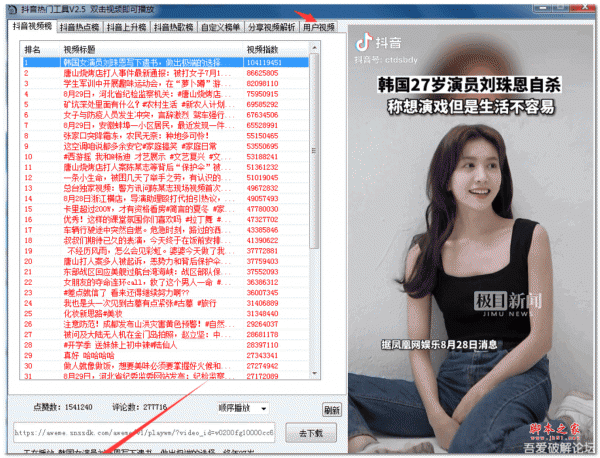Click index value 53550695
Image resolution: width=600 pixels, height=458 pixels.
tap(262, 146)
